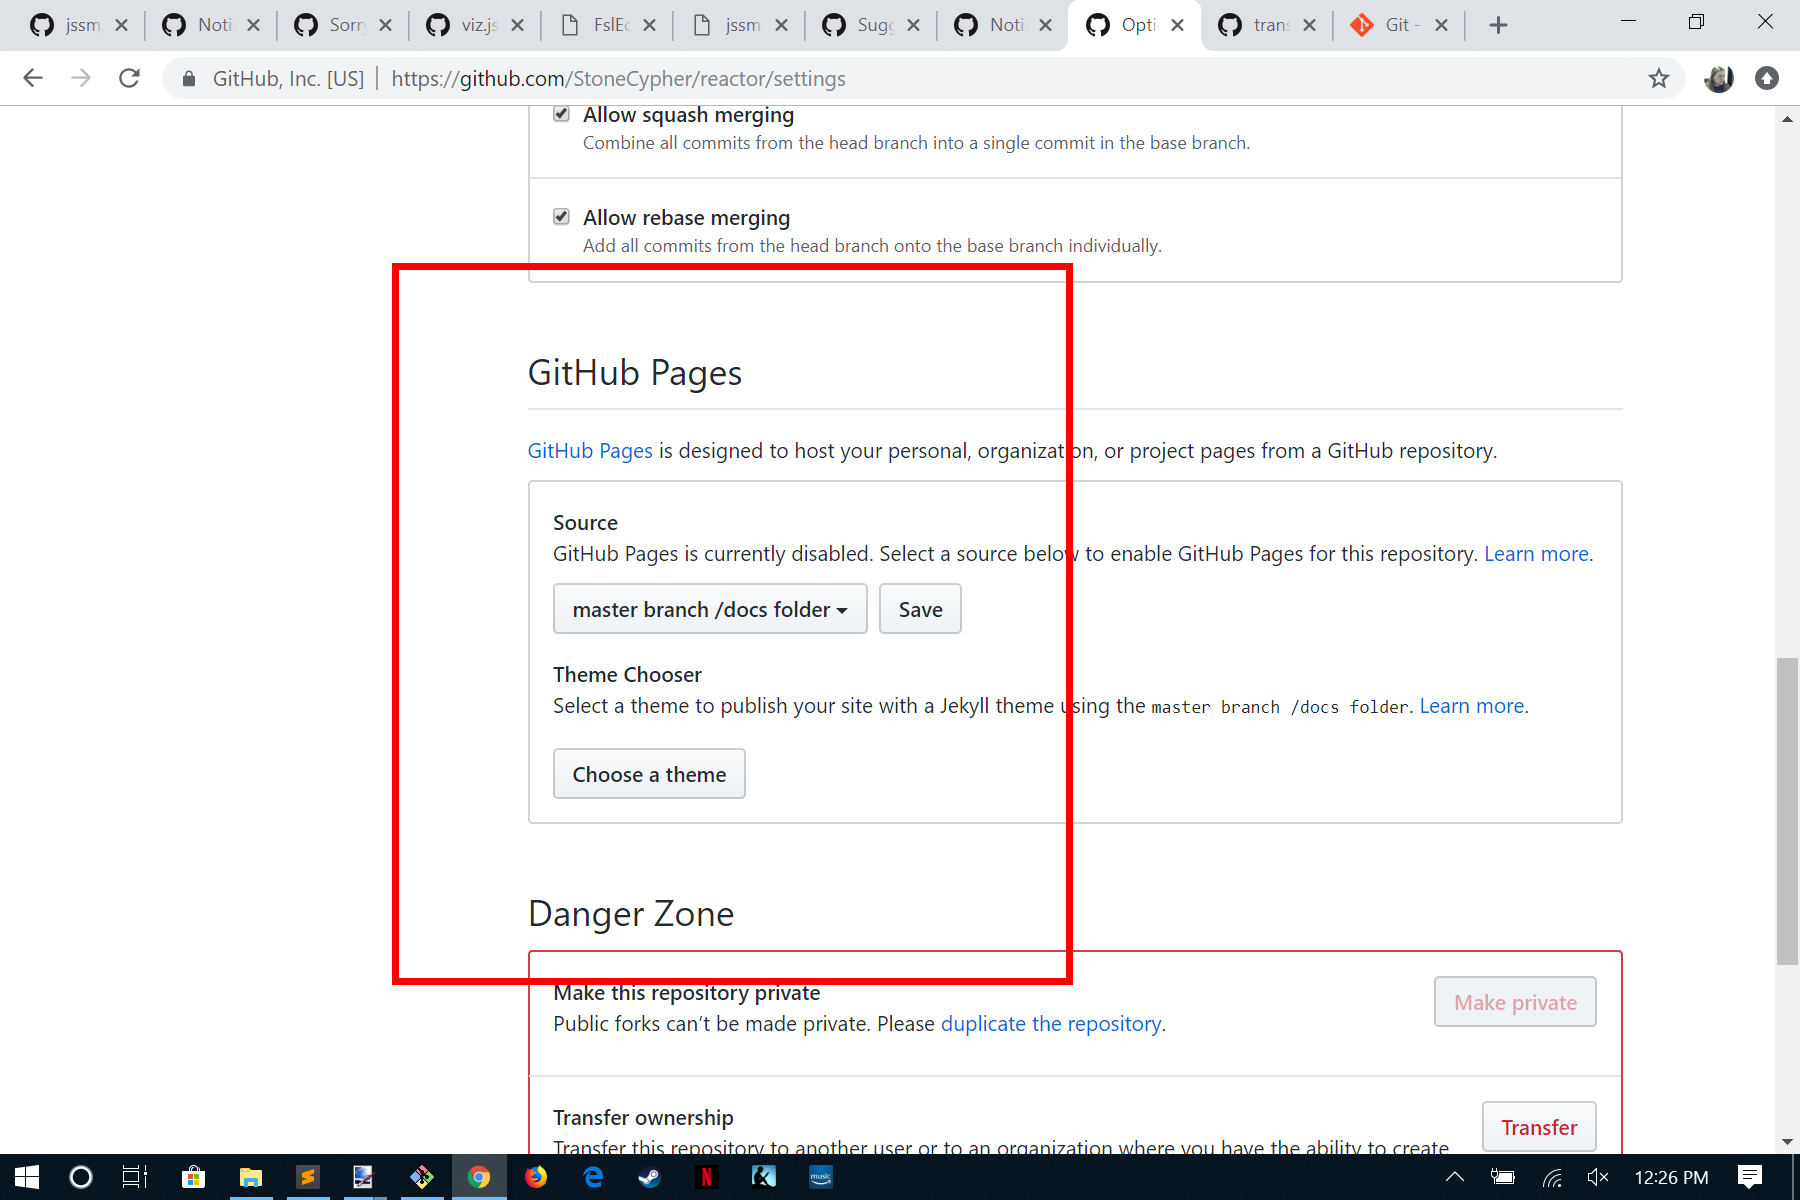
Task: Click Choose a theme
Action: click(648, 773)
